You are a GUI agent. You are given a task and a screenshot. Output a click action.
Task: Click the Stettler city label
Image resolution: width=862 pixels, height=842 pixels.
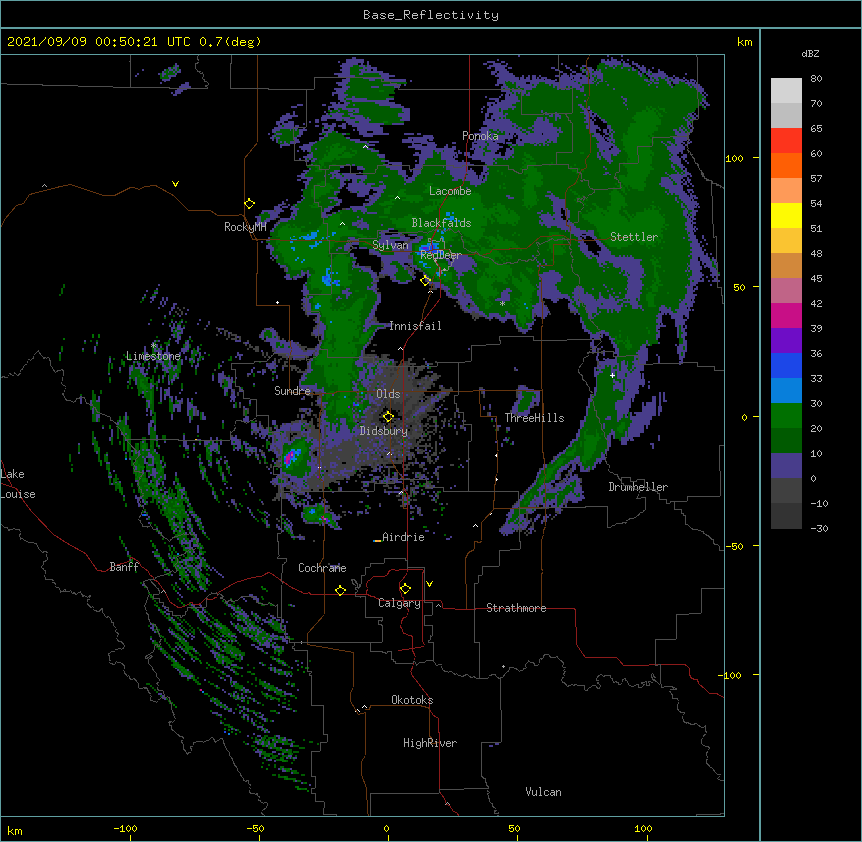634,237
